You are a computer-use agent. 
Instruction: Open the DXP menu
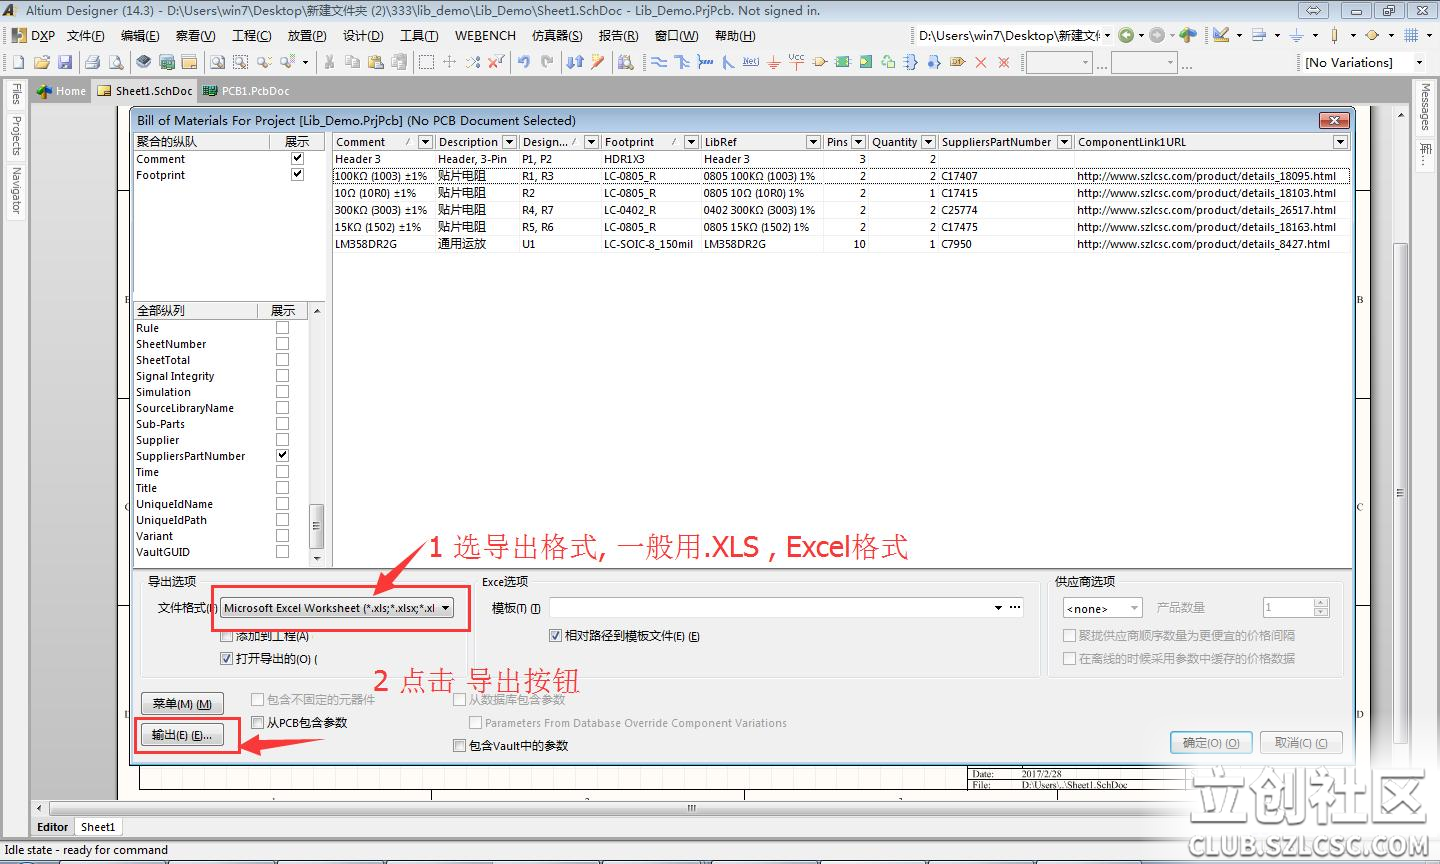pos(34,35)
